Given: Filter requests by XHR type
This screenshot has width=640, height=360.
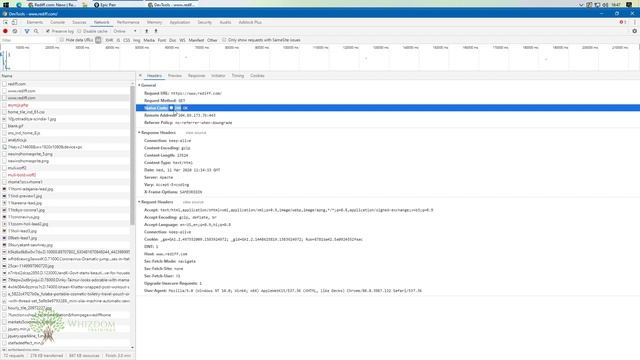Looking at the screenshot, I should [109, 40].
